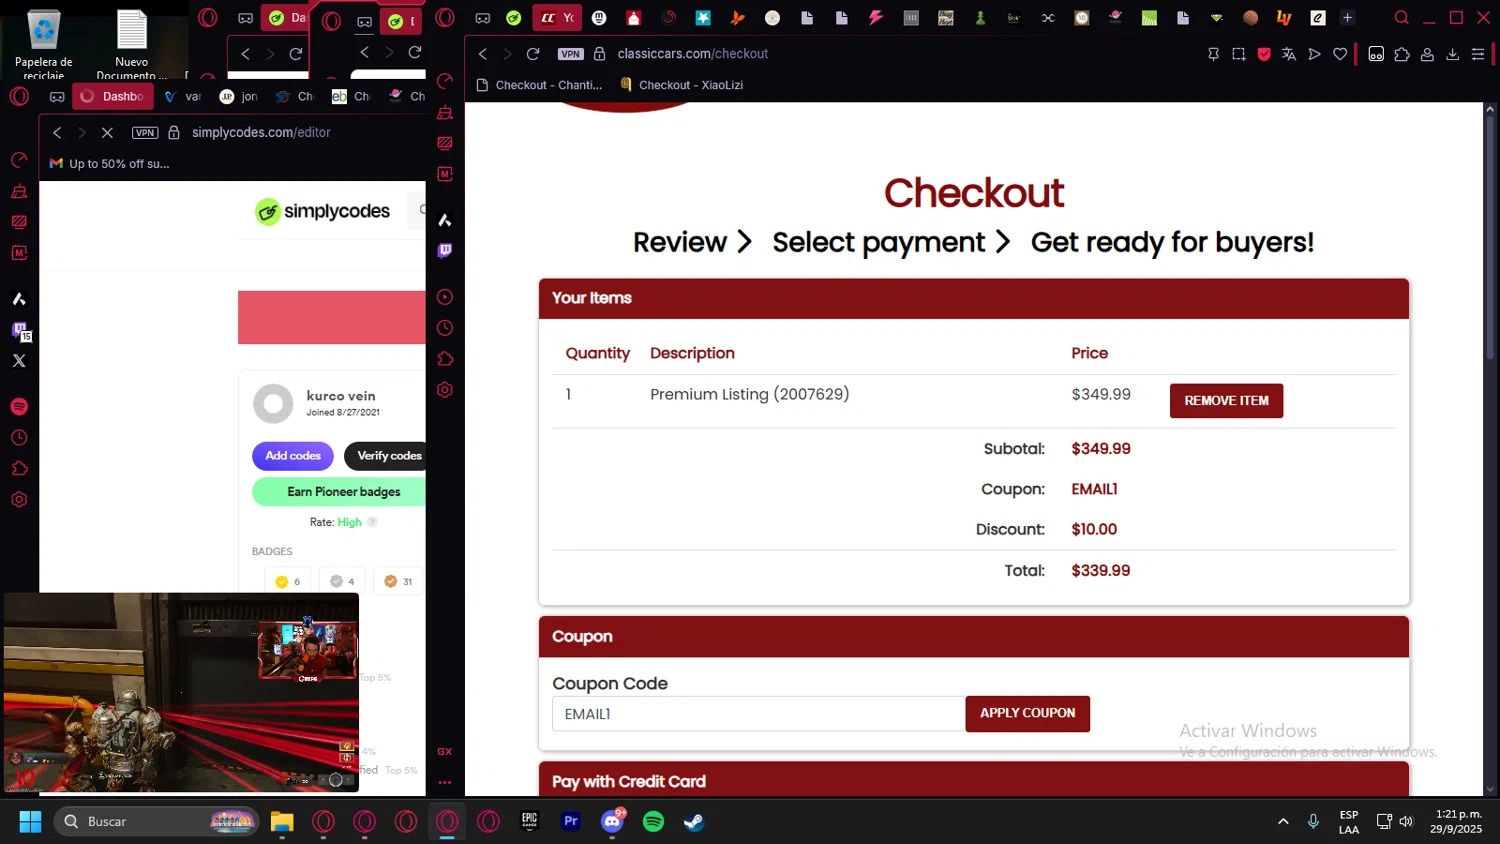This screenshot has width=1500, height=844.
Task: Stop loading the simplycodes page
Action: (x=107, y=132)
